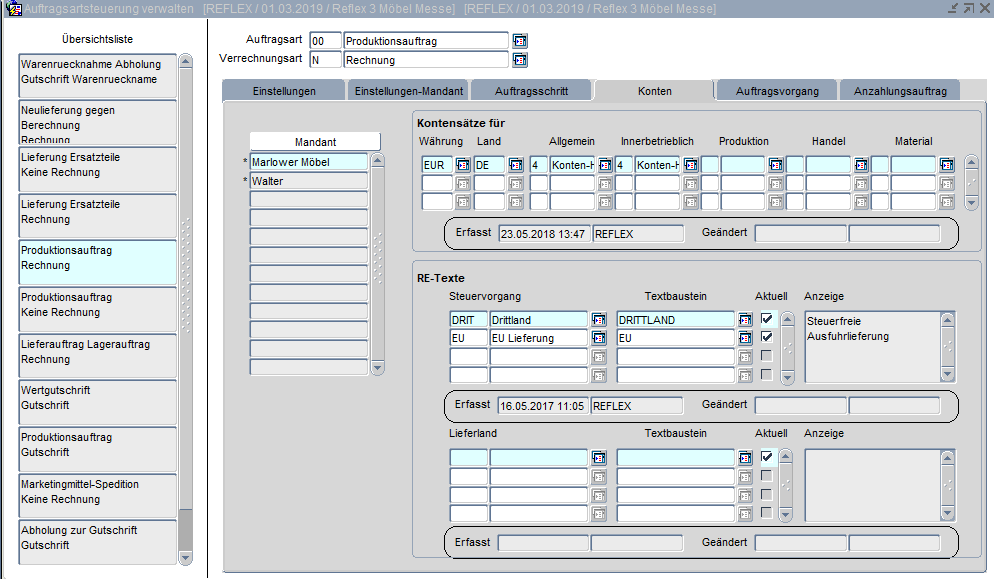Open lookup icon for Drittland Steuervorgang
Image resolution: width=994 pixels, height=579 pixels.
click(x=599, y=320)
